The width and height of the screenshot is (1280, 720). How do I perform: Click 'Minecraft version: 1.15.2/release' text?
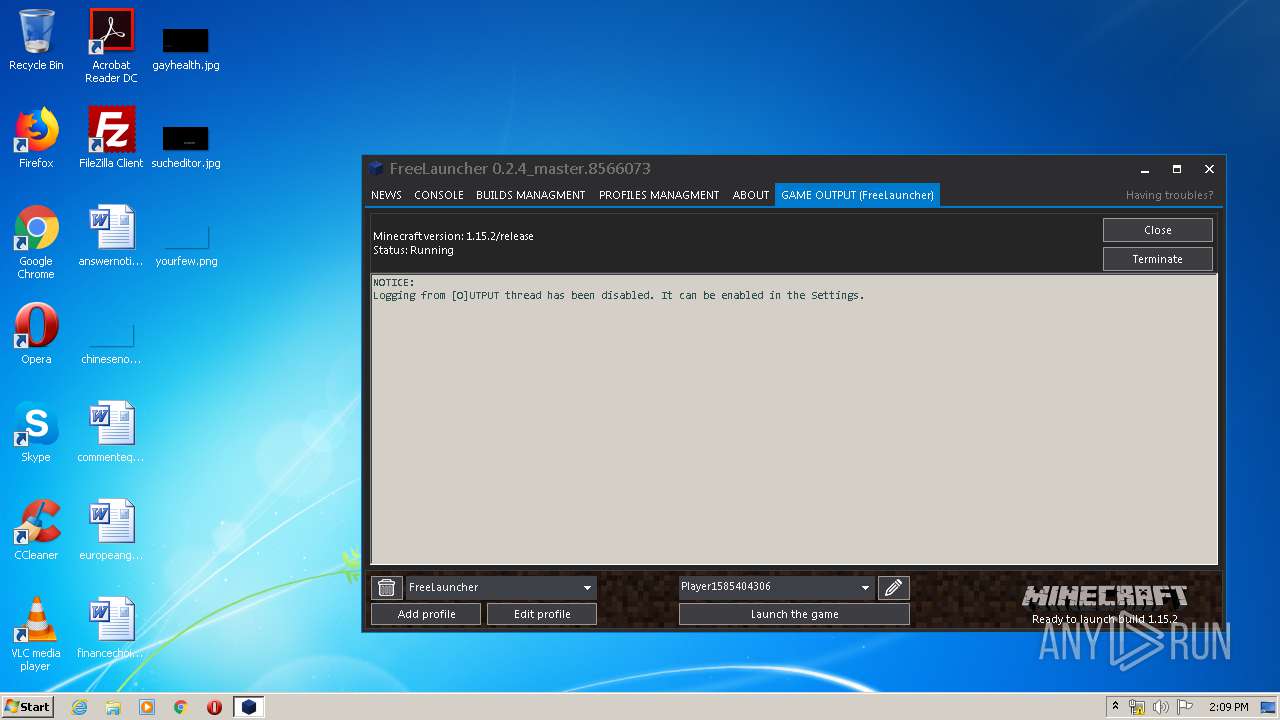pyautogui.click(x=453, y=236)
